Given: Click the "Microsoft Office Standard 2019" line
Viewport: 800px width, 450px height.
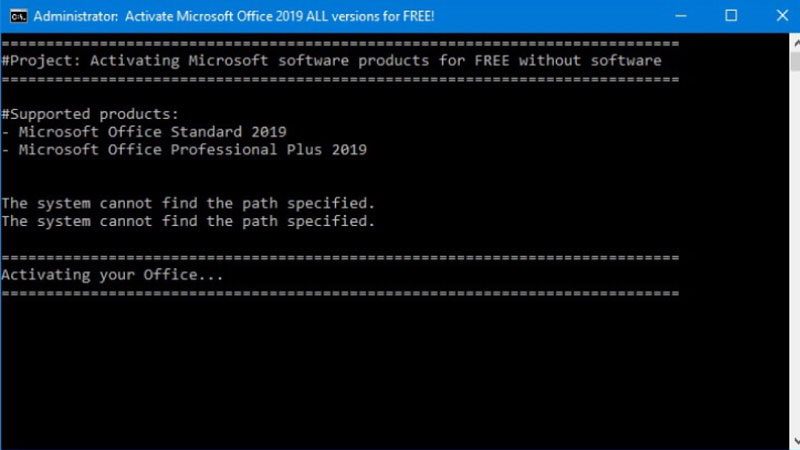Looking at the screenshot, I should (x=152, y=132).
